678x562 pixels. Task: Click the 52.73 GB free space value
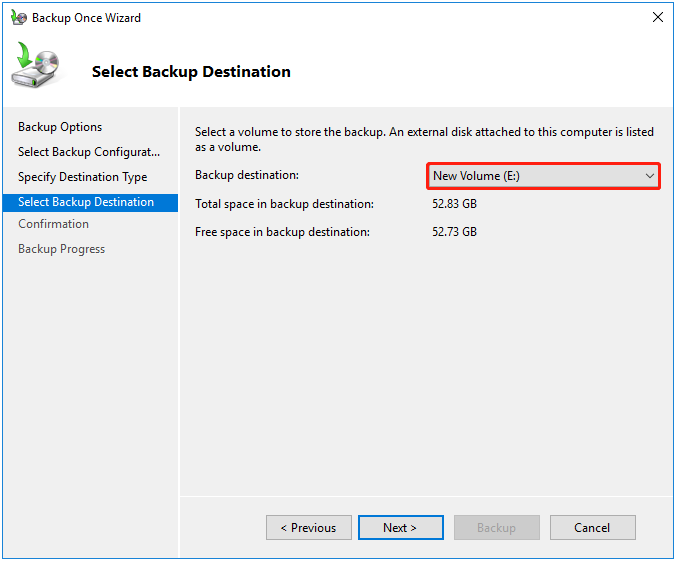(454, 232)
